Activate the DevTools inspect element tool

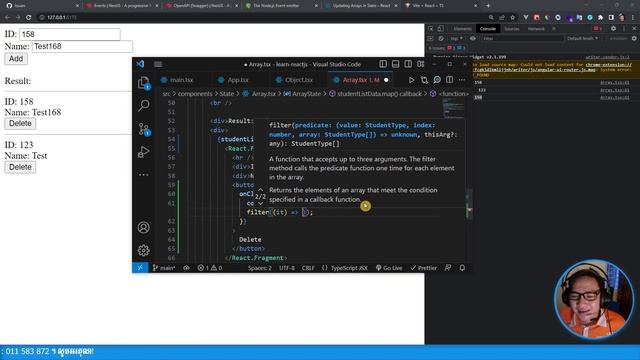coord(431,29)
